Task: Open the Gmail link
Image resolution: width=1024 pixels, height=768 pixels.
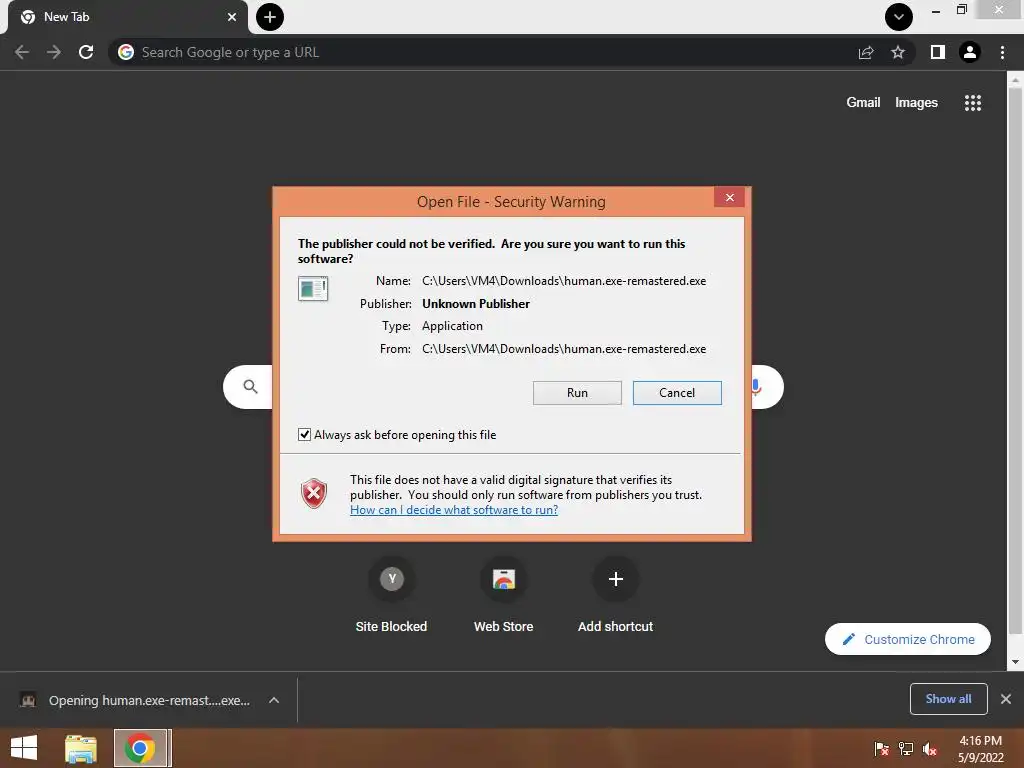Action: [x=863, y=103]
